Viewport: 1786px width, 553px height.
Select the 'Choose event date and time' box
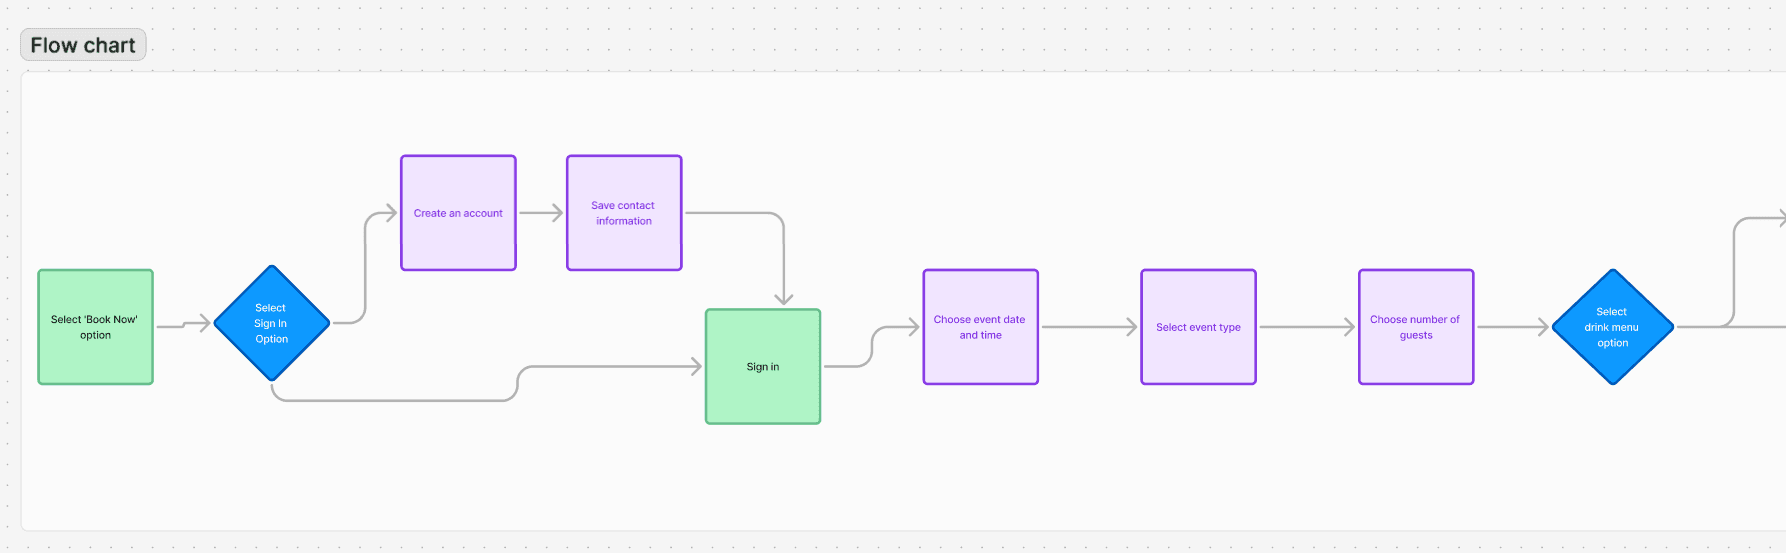[x=981, y=327]
